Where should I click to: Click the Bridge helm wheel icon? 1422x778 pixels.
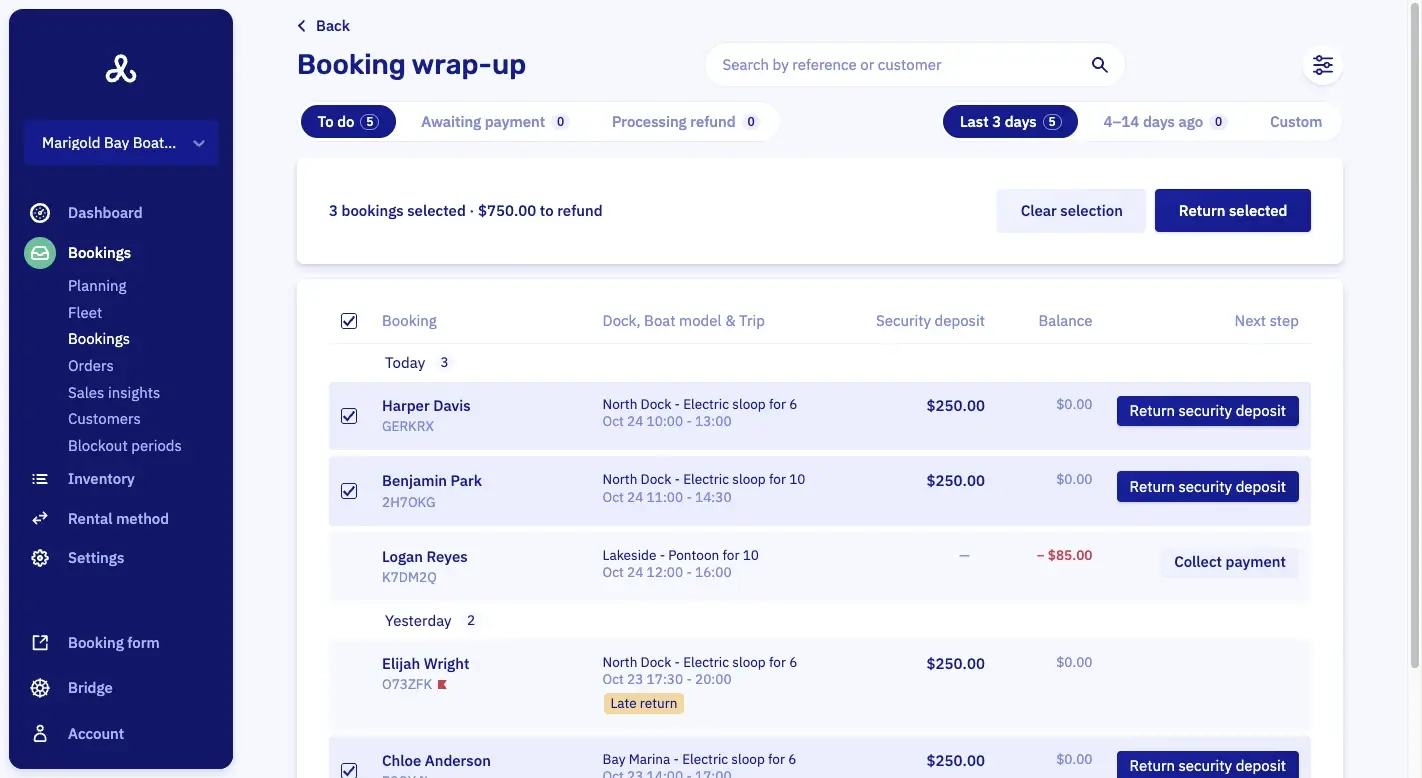pyautogui.click(x=40, y=688)
